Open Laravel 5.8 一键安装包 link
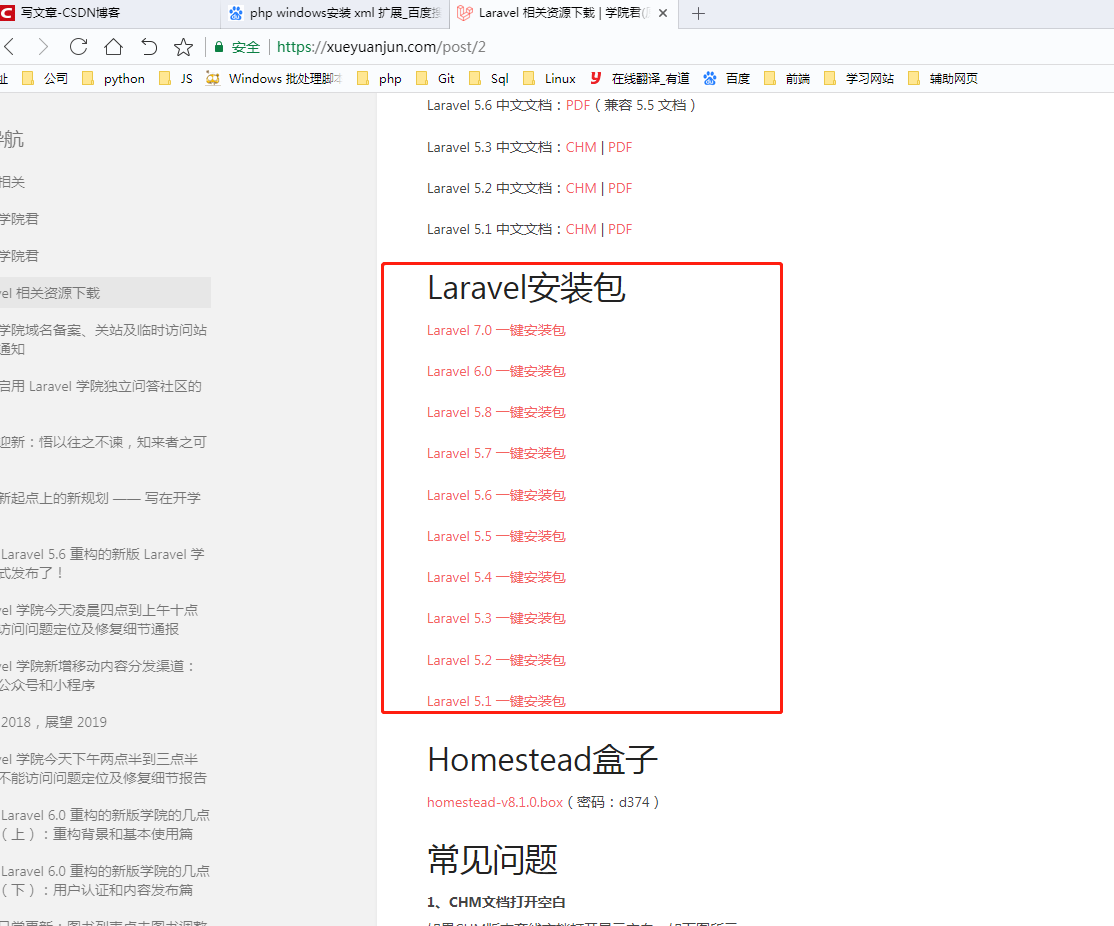Image resolution: width=1114 pixels, height=926 pixels. coord(496,412)
